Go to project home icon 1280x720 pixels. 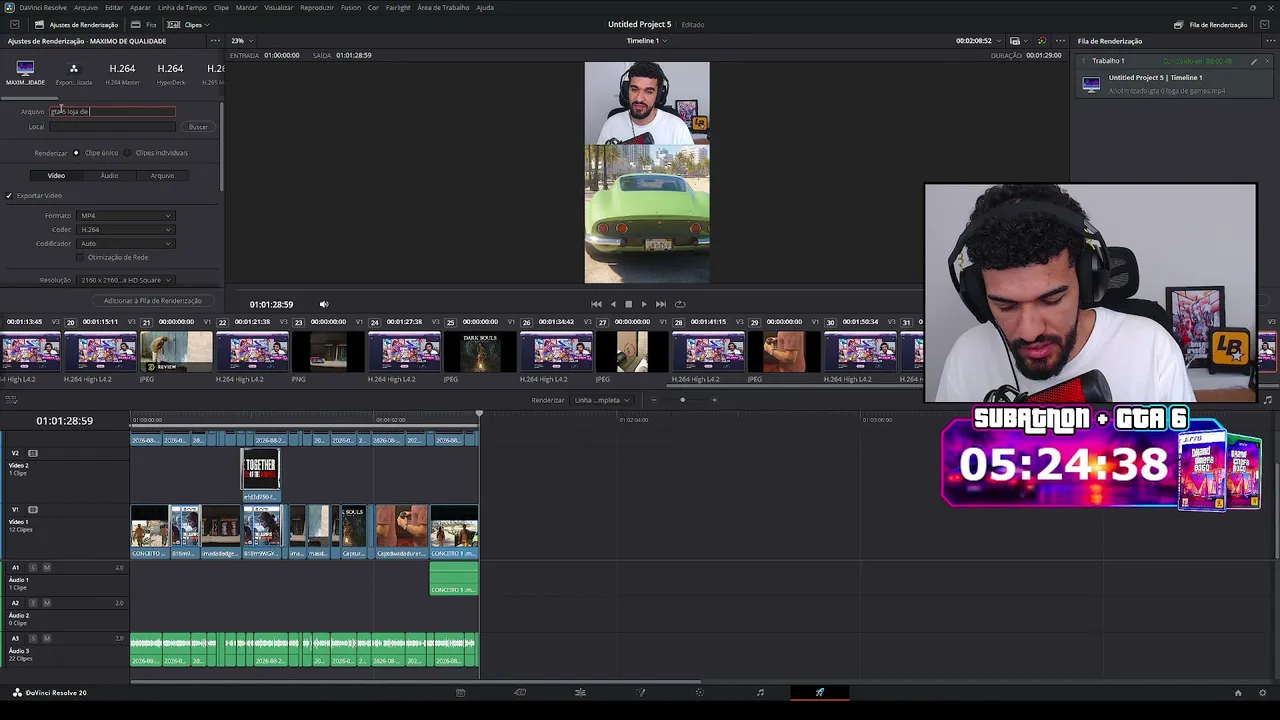tap(1238, 693)
